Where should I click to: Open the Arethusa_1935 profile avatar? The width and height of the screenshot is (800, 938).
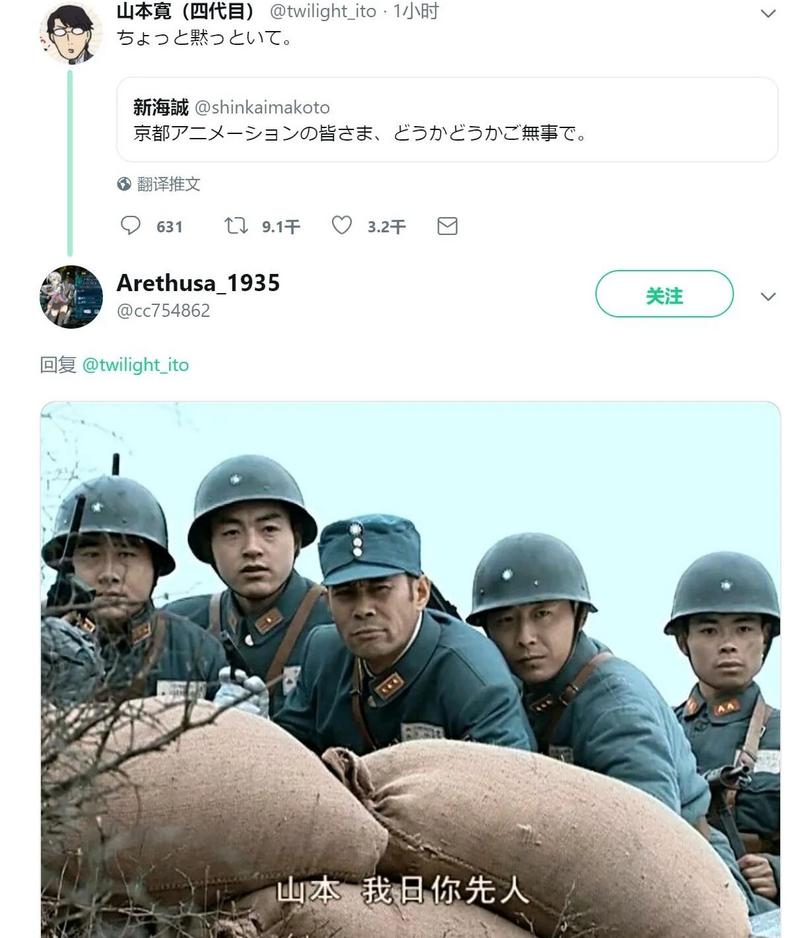[x=71, y=297]
